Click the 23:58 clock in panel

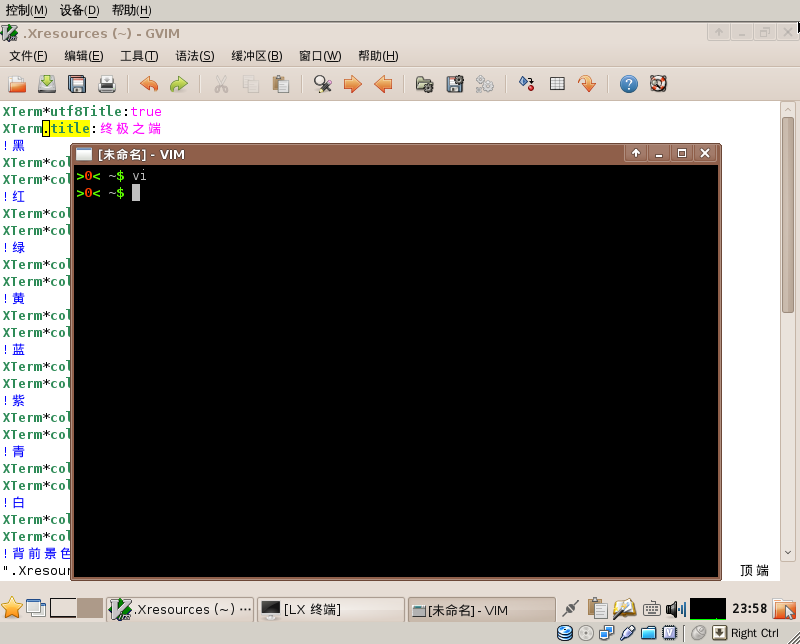(749, 609)
